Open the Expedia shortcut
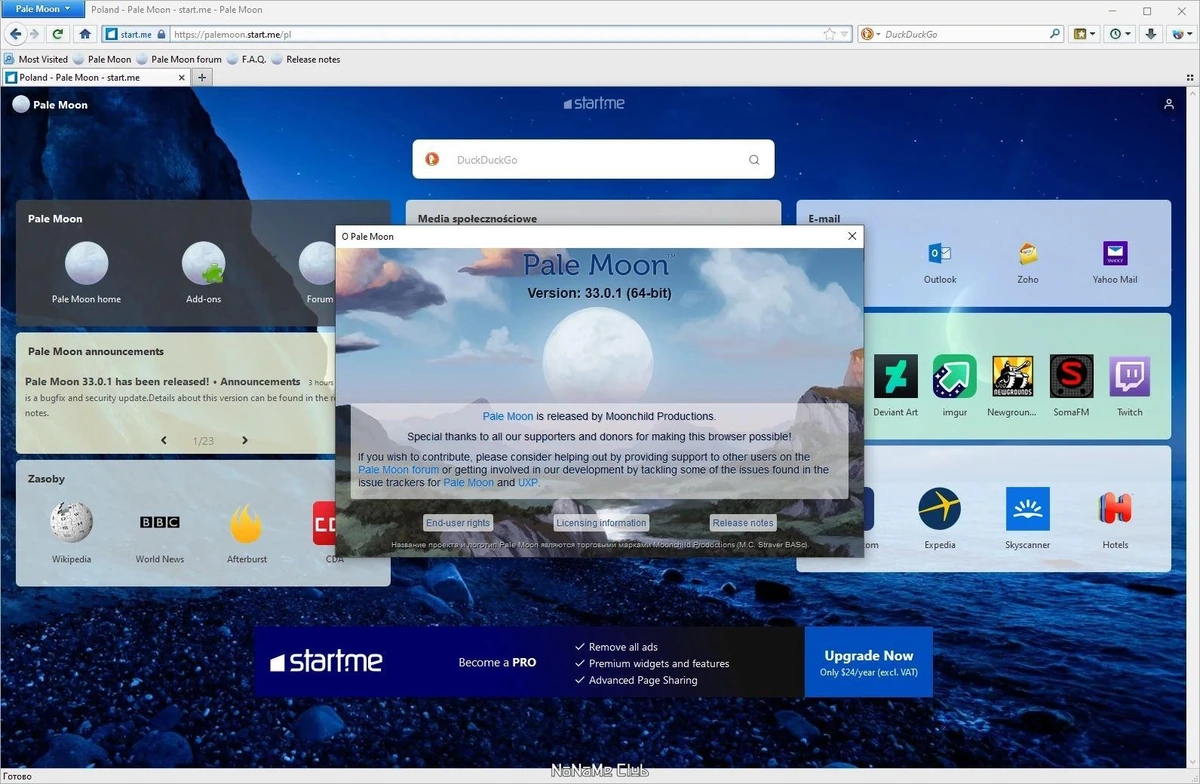The image size is (1200, 784). [940, 518]
